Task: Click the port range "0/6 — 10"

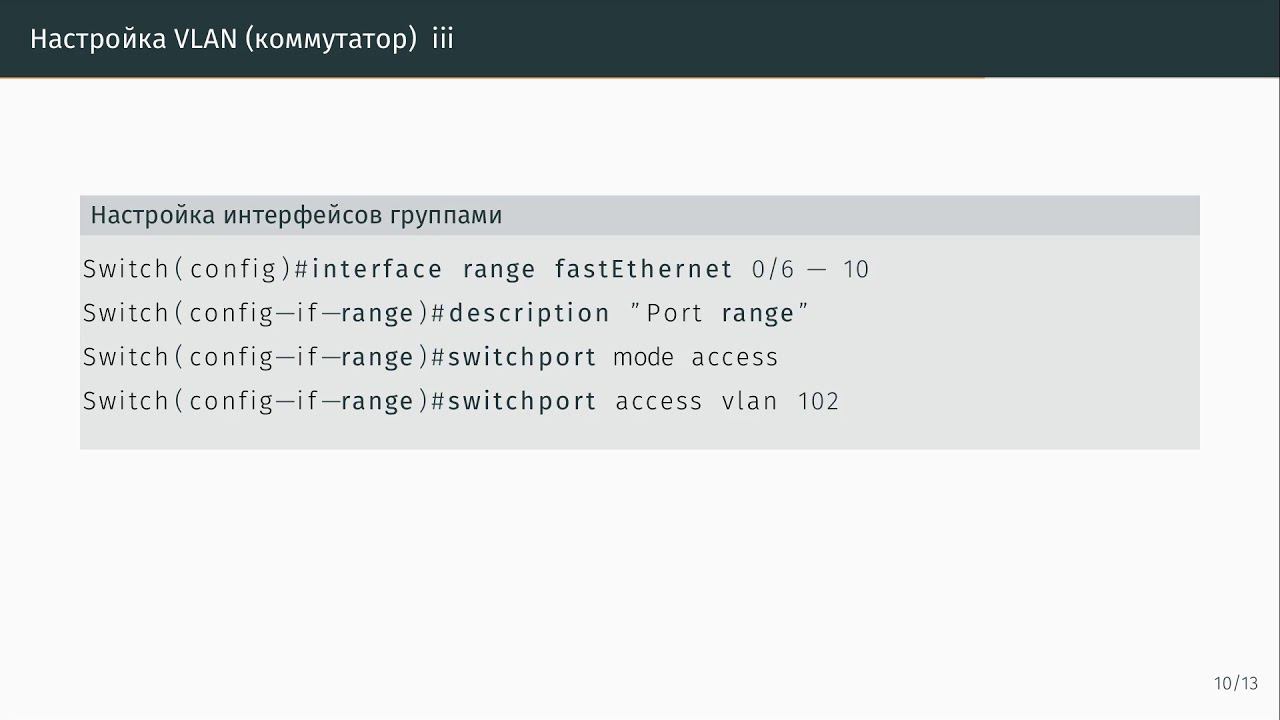Action: 810,269
